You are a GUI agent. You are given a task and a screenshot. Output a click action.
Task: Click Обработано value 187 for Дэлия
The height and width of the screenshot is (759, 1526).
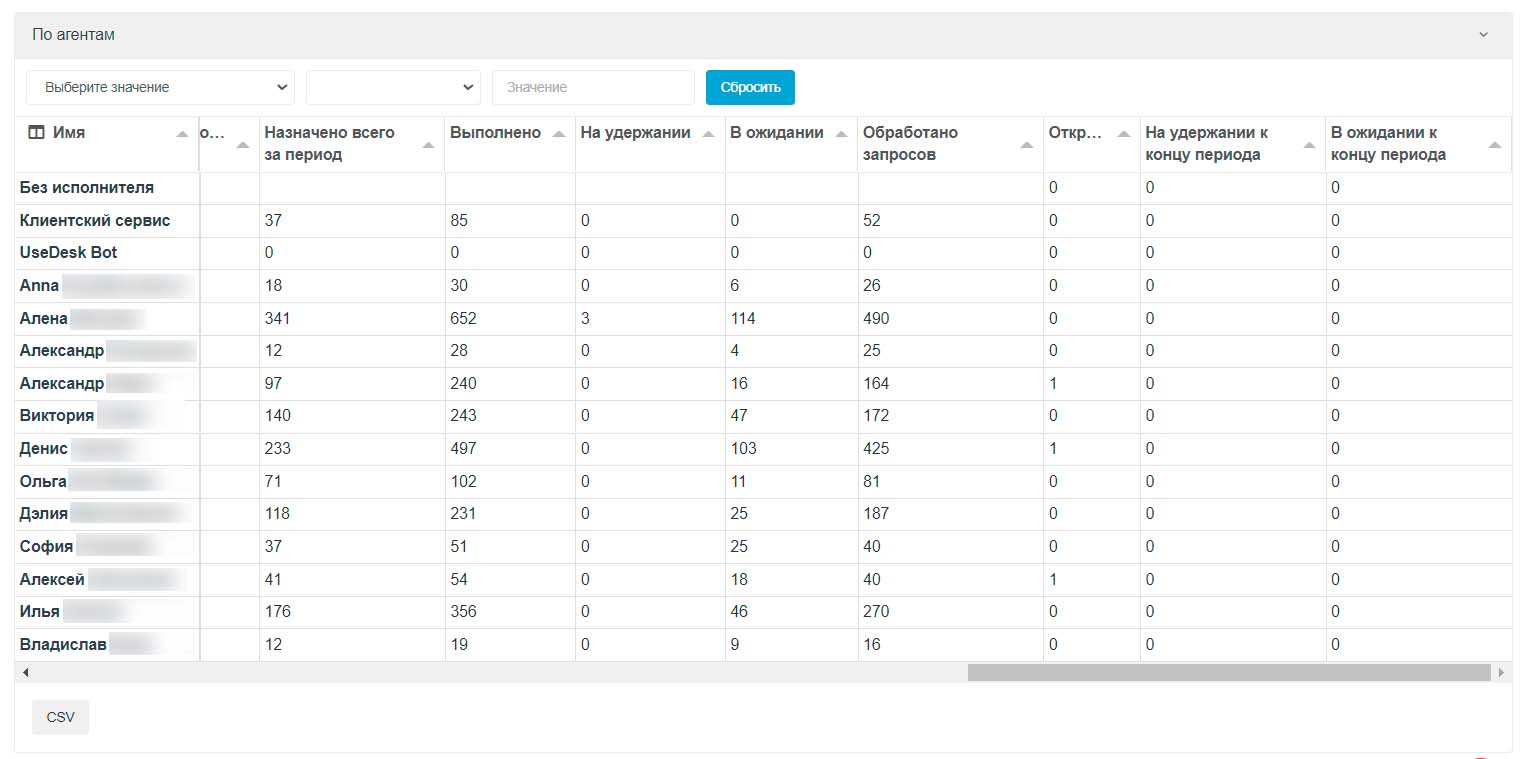click(x=876, y=513)
